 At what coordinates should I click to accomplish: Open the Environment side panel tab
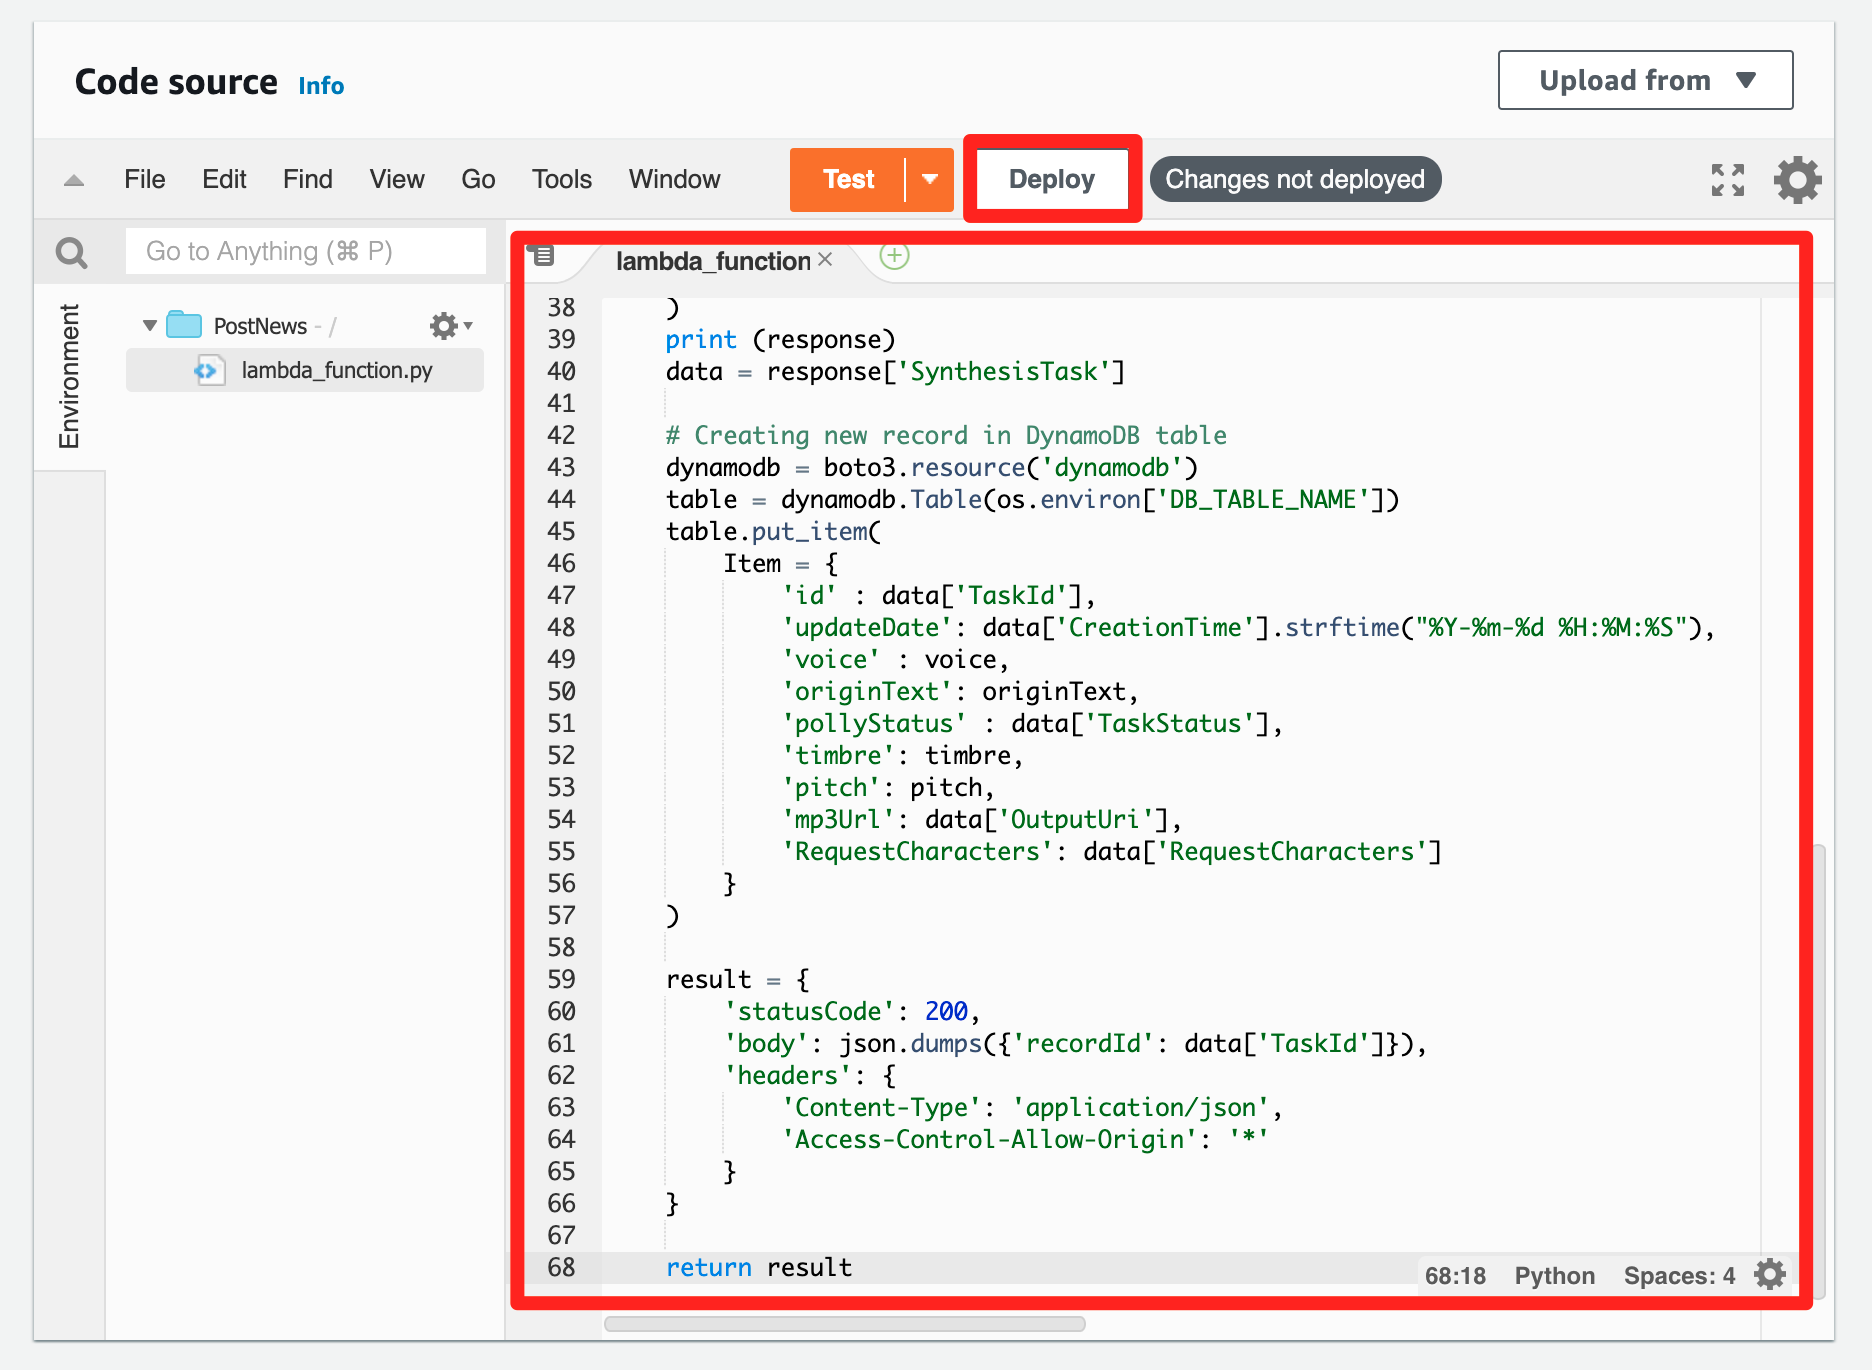(69, 376)
